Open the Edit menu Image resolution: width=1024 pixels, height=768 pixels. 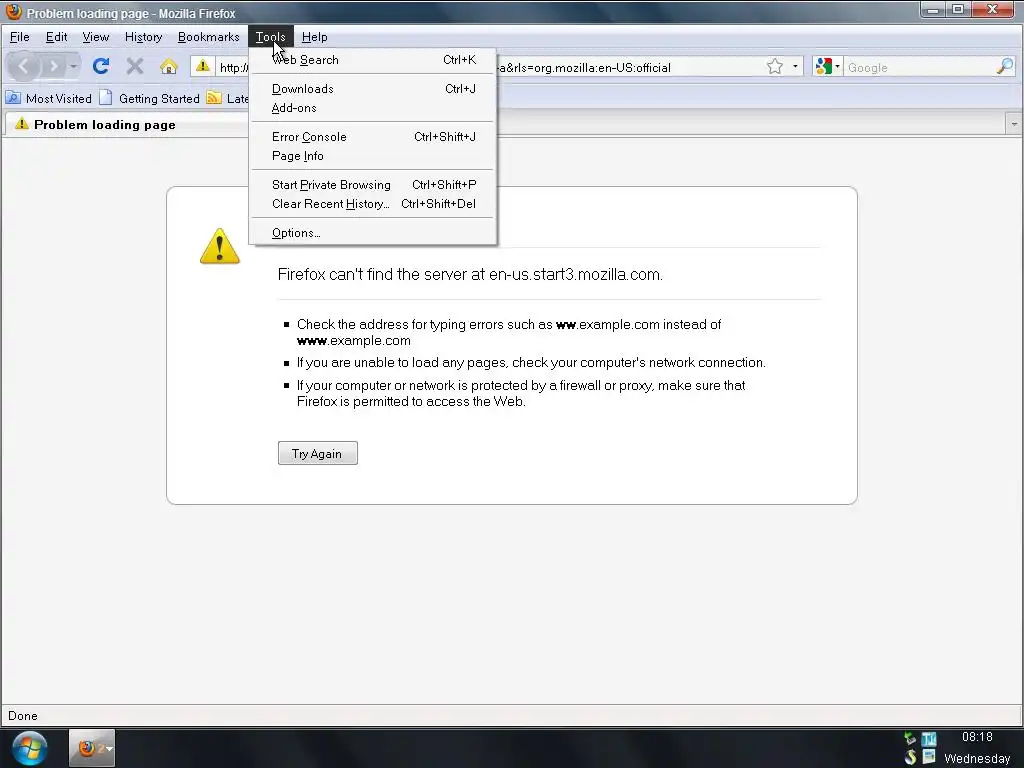tap(56, 37)
